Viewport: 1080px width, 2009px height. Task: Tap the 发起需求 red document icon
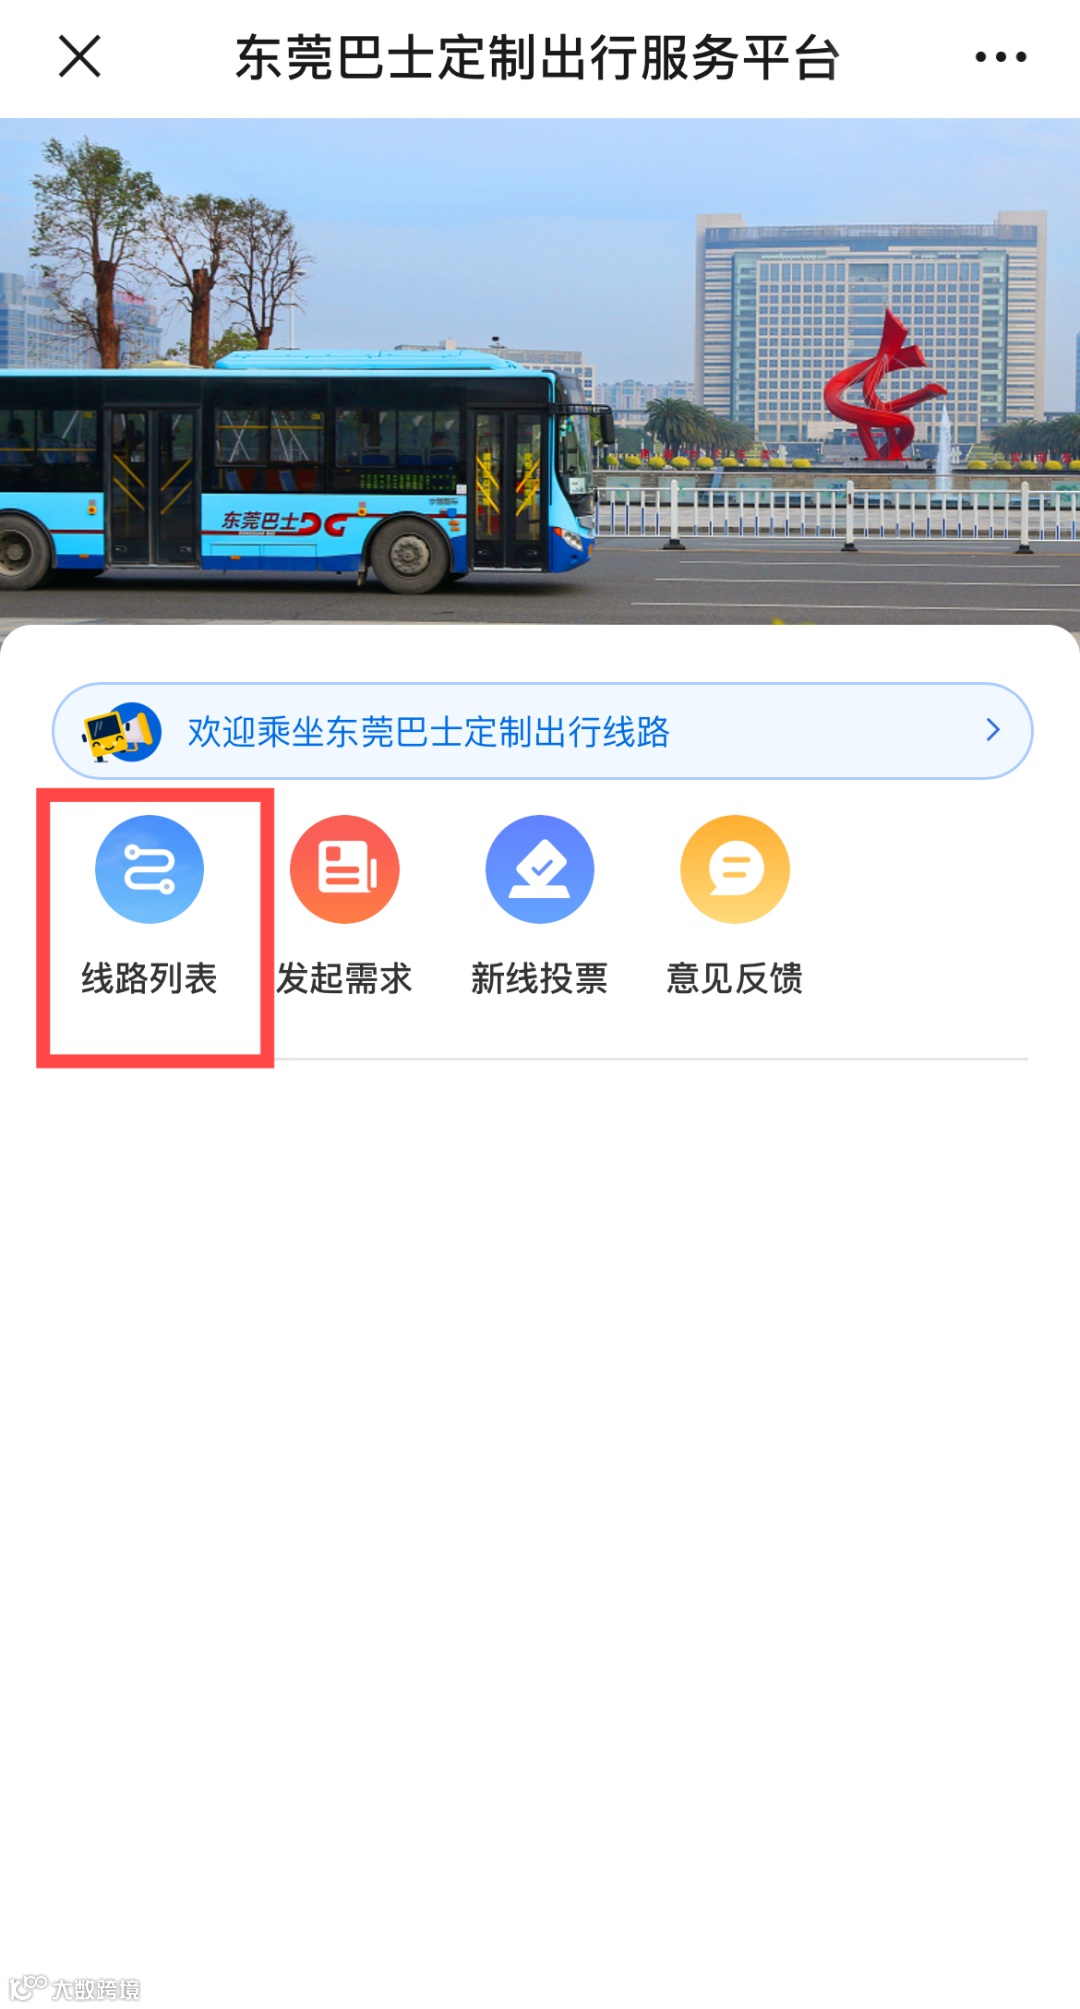pyautogui.click(x=345, y=869)
